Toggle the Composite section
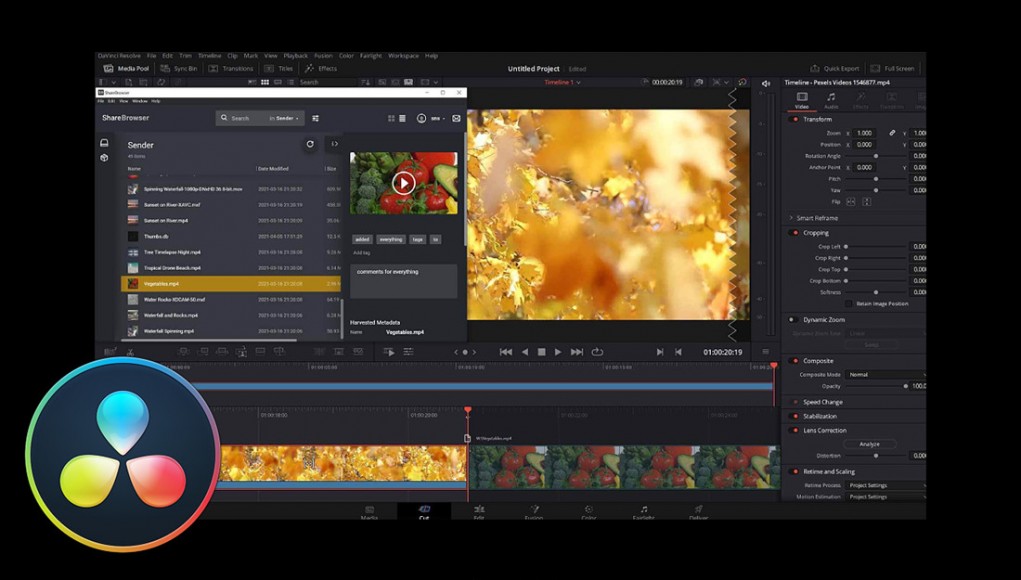 [x=794, y=361]
